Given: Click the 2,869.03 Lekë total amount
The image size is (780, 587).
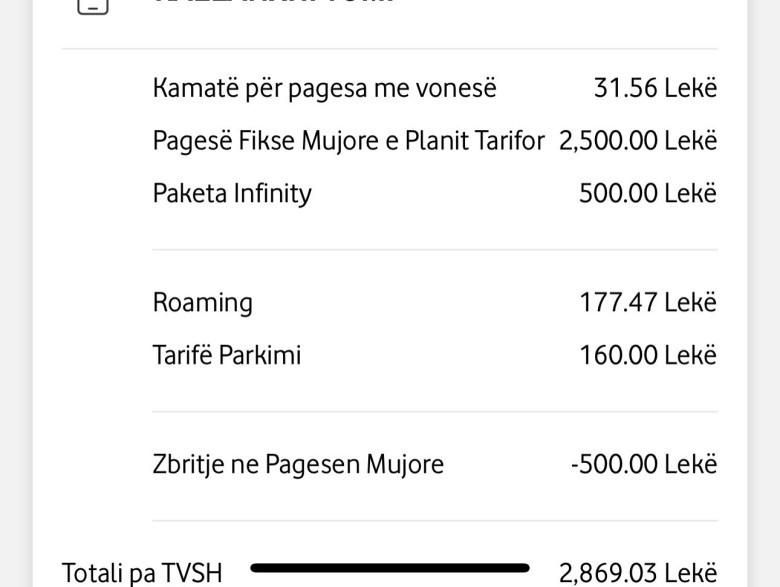Looking at the screenshot, I should 638,573.
